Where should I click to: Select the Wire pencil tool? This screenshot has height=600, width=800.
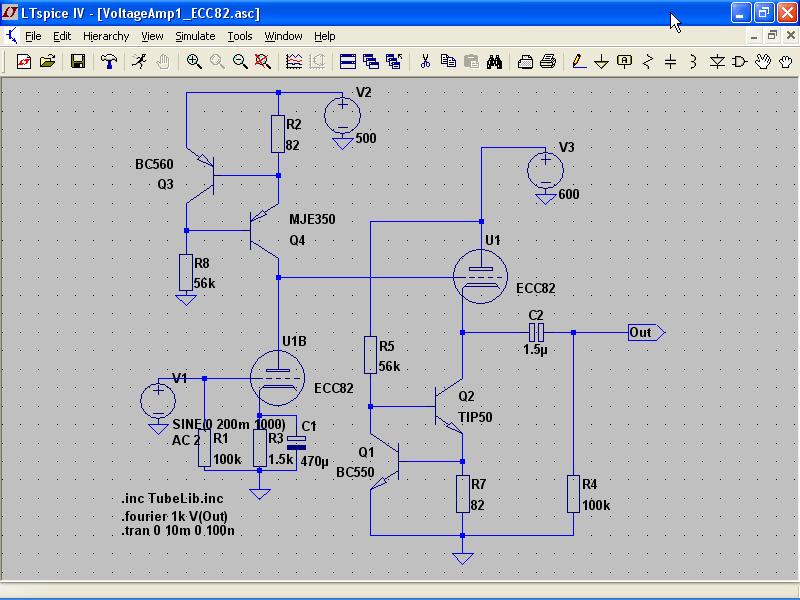coord(579,62)
